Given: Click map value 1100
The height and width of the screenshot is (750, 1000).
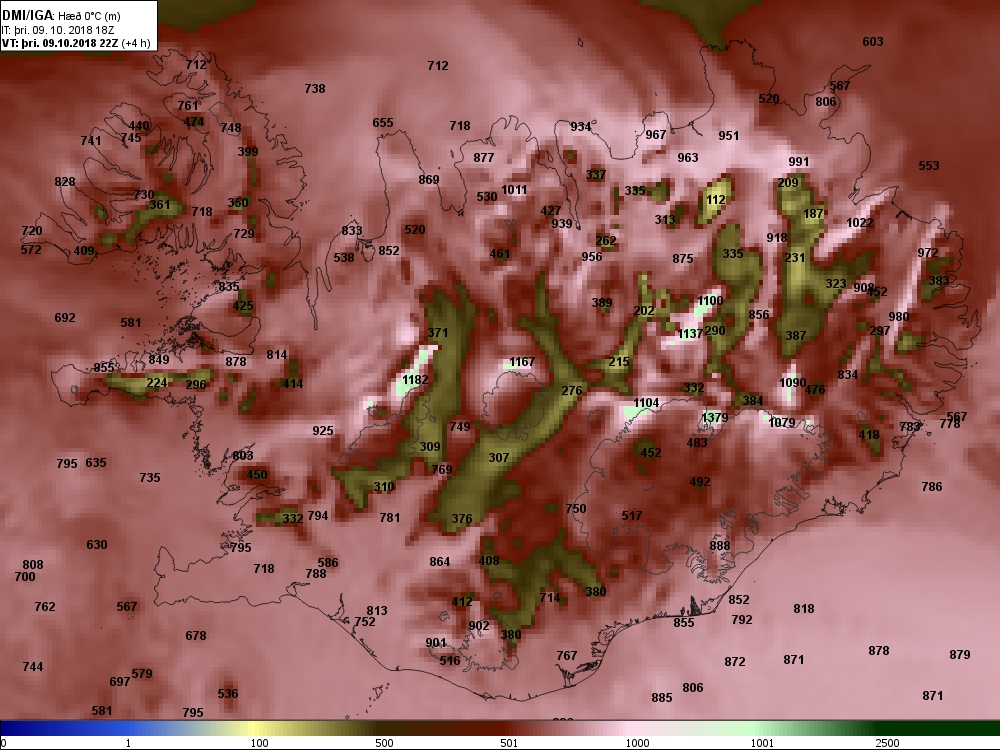Looking at the screenshot, I should (x=710, y=300).
